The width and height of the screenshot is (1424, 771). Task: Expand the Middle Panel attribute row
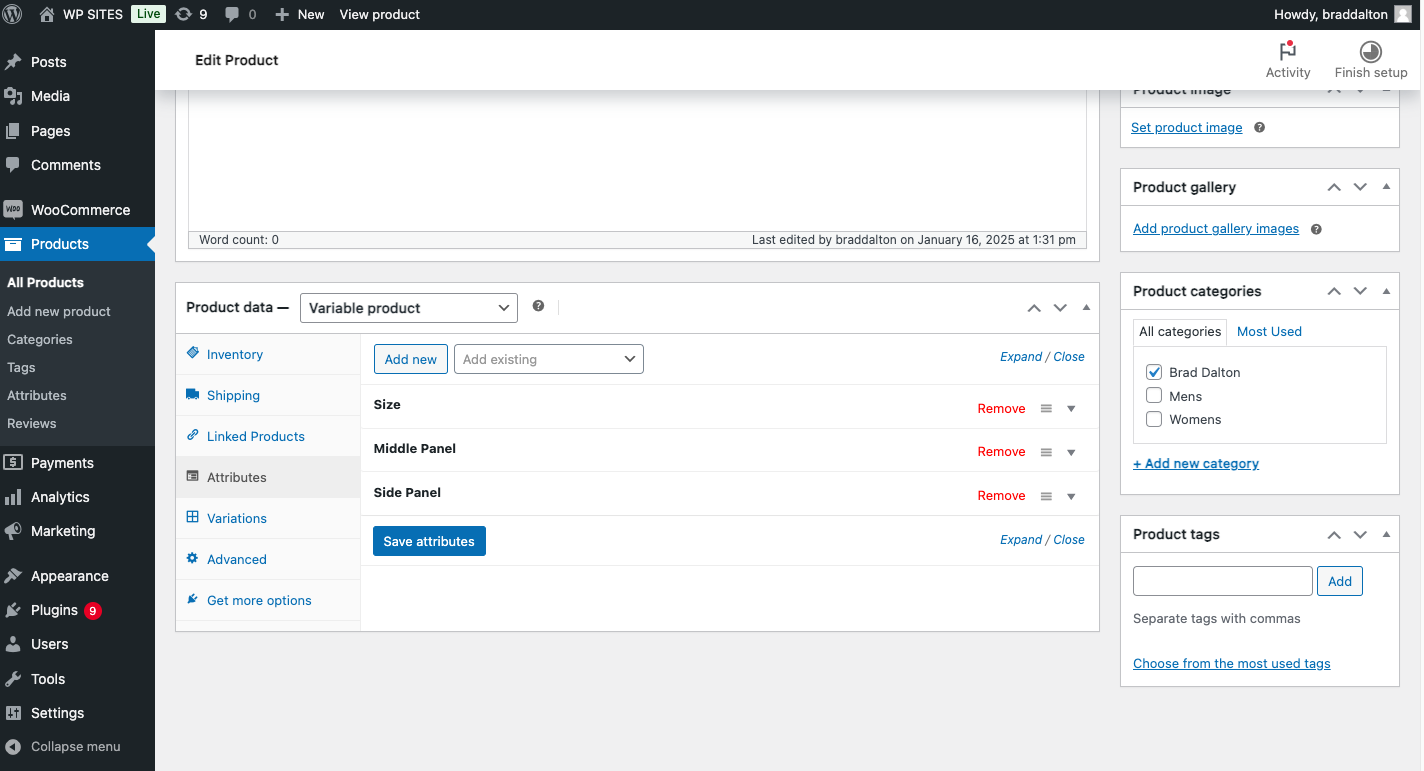click(x=1071, y=452)
